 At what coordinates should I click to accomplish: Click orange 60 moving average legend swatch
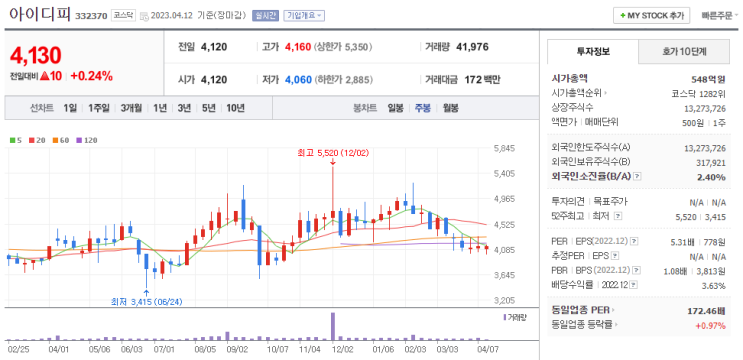55,140
